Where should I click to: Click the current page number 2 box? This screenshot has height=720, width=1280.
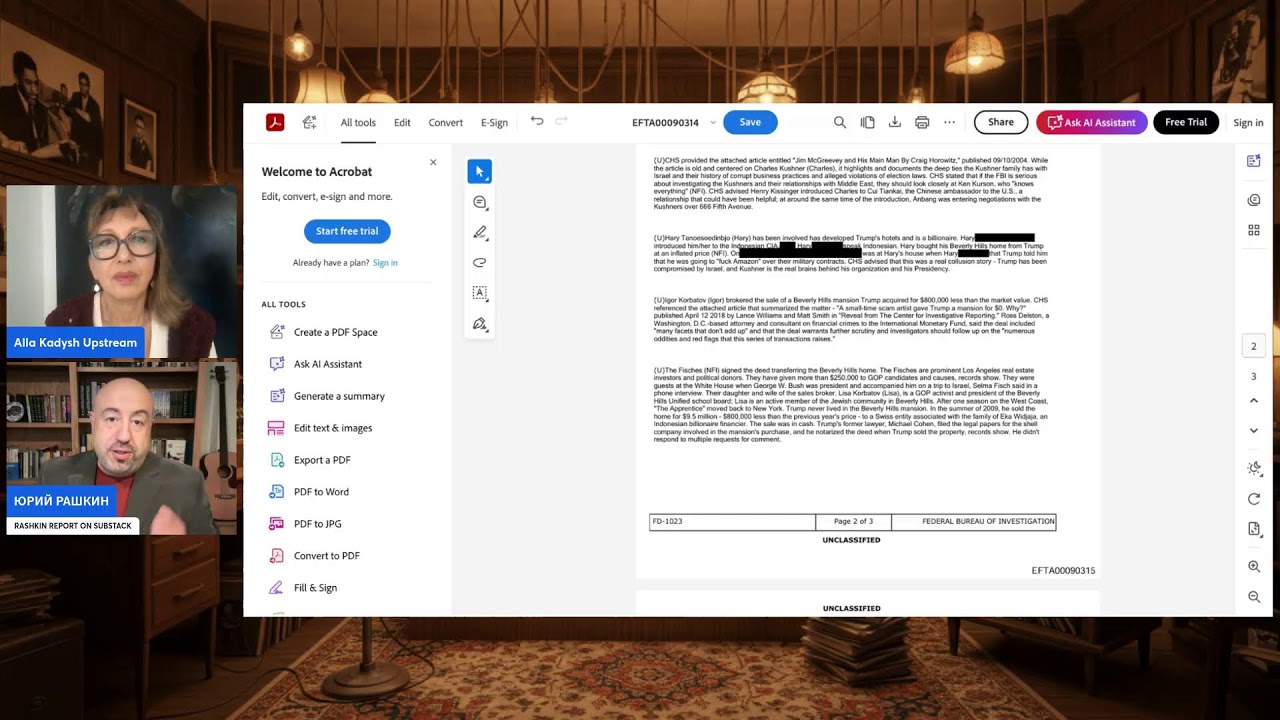[1254, 346]
